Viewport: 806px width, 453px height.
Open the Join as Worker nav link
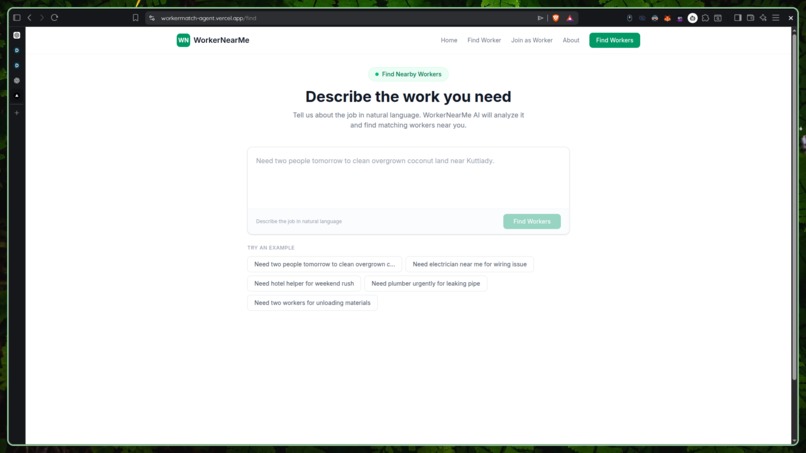click(x=532, y=40)
